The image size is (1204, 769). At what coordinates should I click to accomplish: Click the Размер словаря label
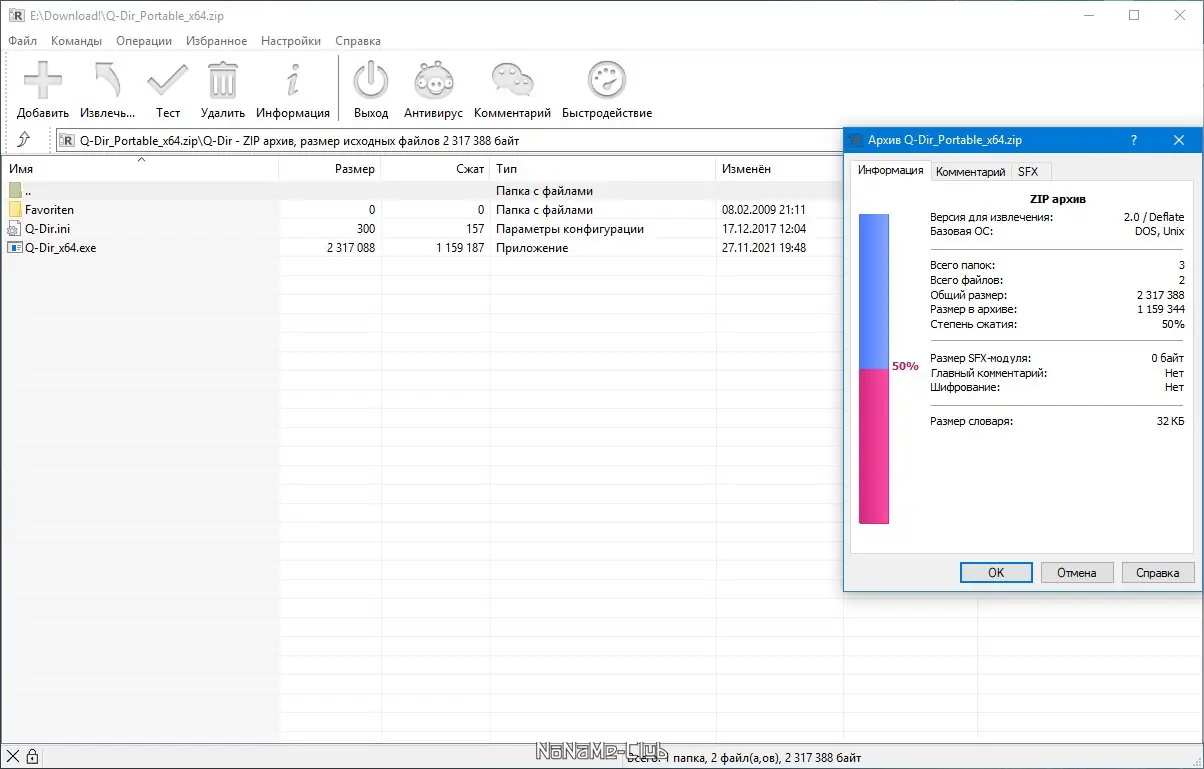(x=971, y=421)
